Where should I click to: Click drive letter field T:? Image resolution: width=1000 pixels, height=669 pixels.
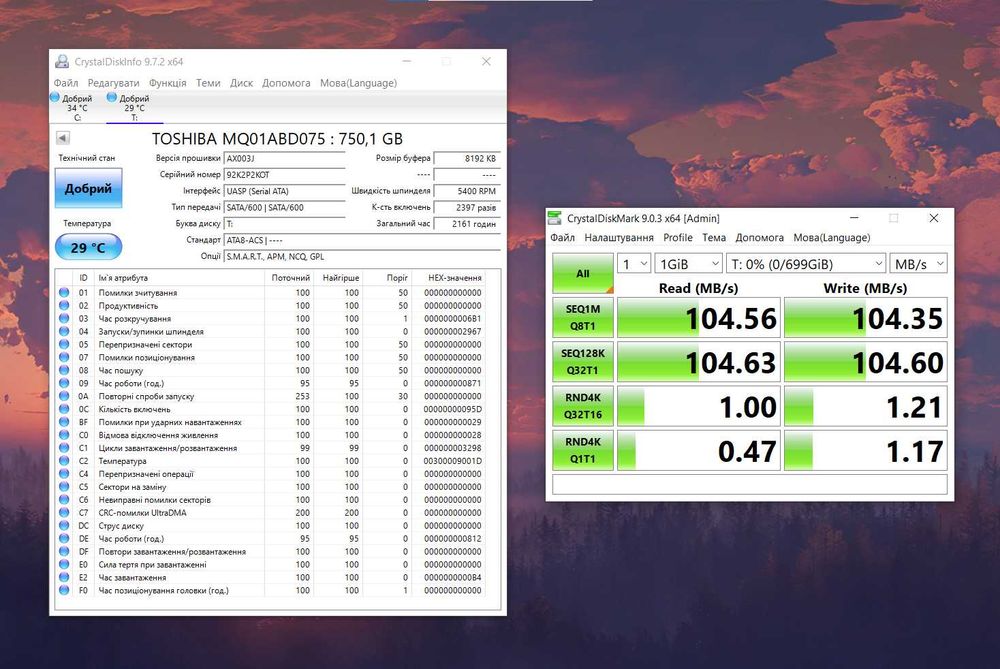[x=284, y=224]
